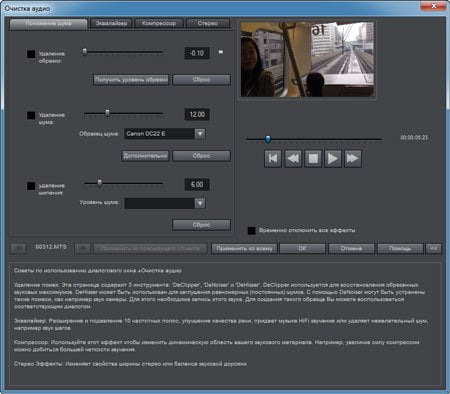Stop the preview playback
The width and height of the screenshot is (450, 394).
[313, 158]
